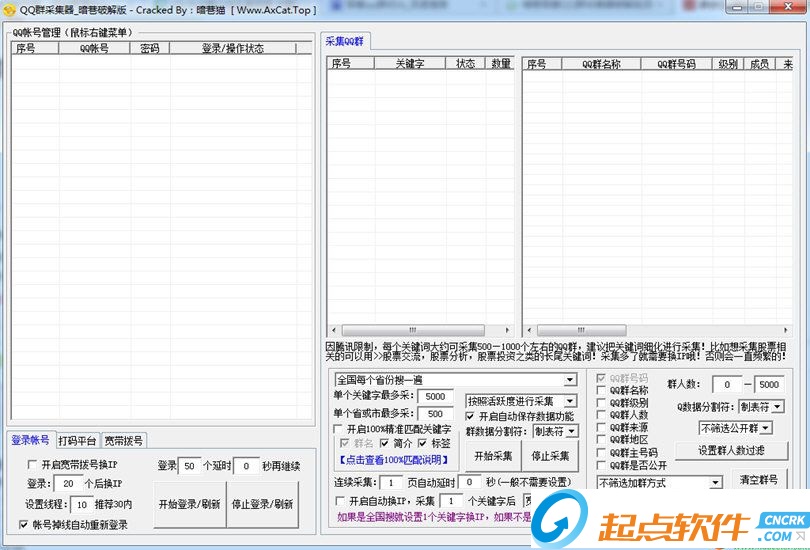Click the 数量 column header

[x=500, y=64]
